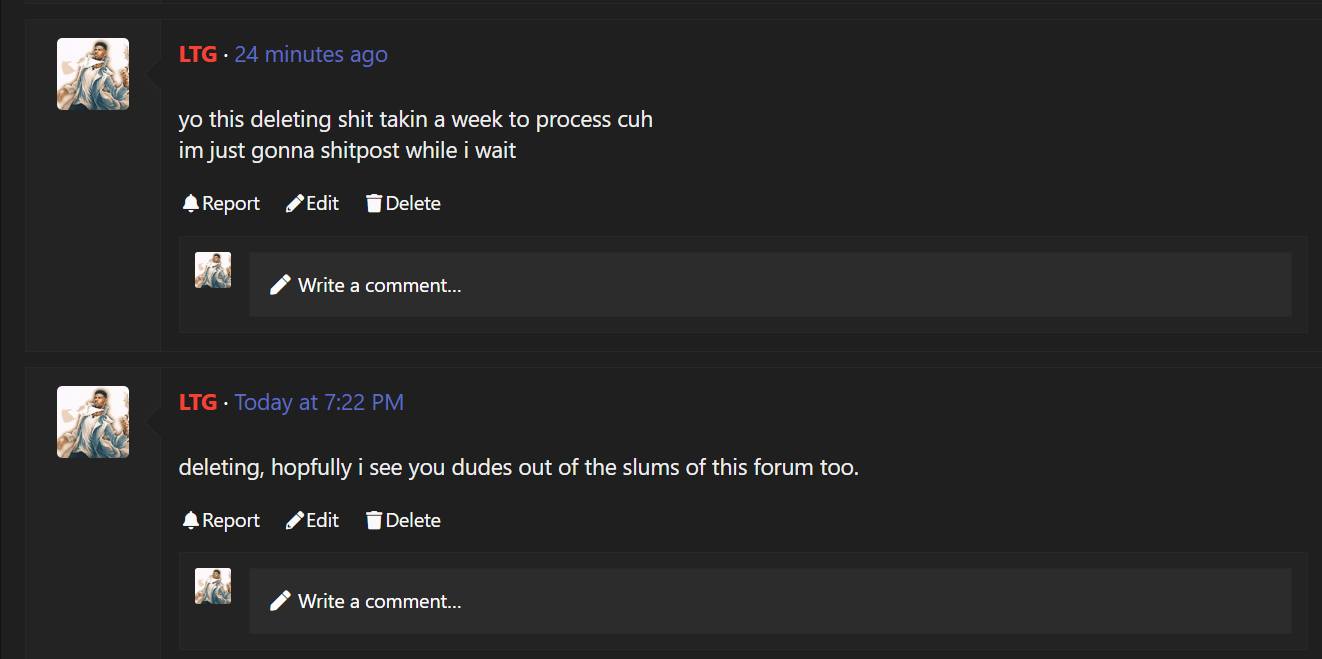Open the '24 minutes ago' timestamp link
This screenshot has height=659, width=1322.
pos(311,54)
